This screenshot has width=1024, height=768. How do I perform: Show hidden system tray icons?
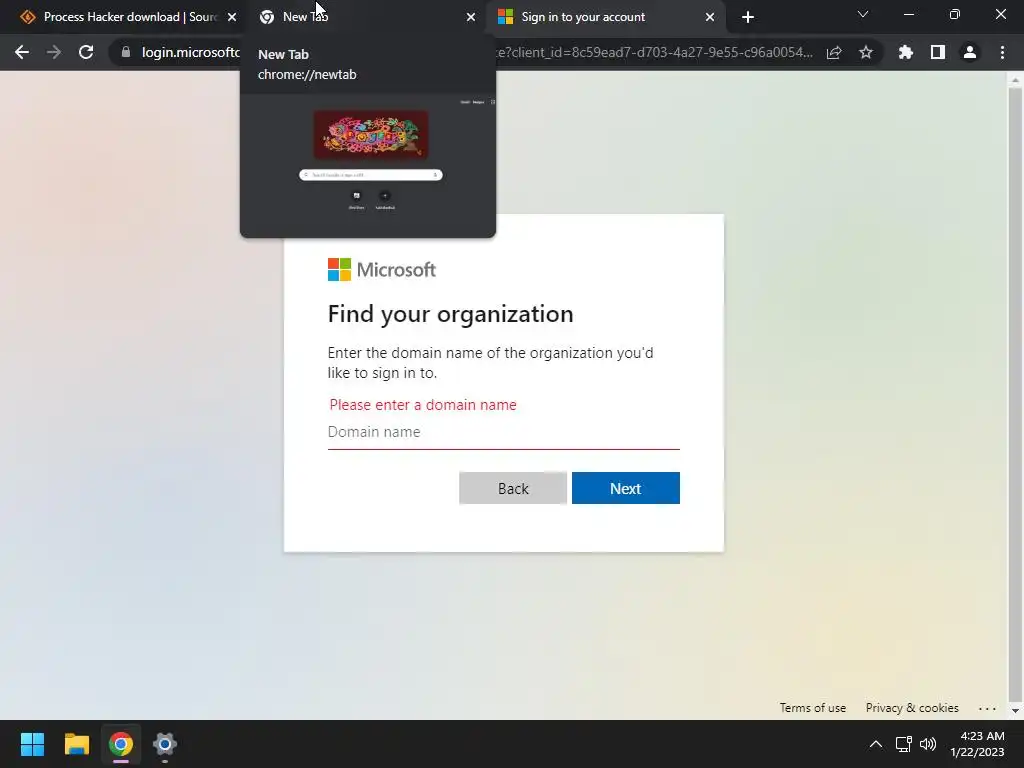876,744
